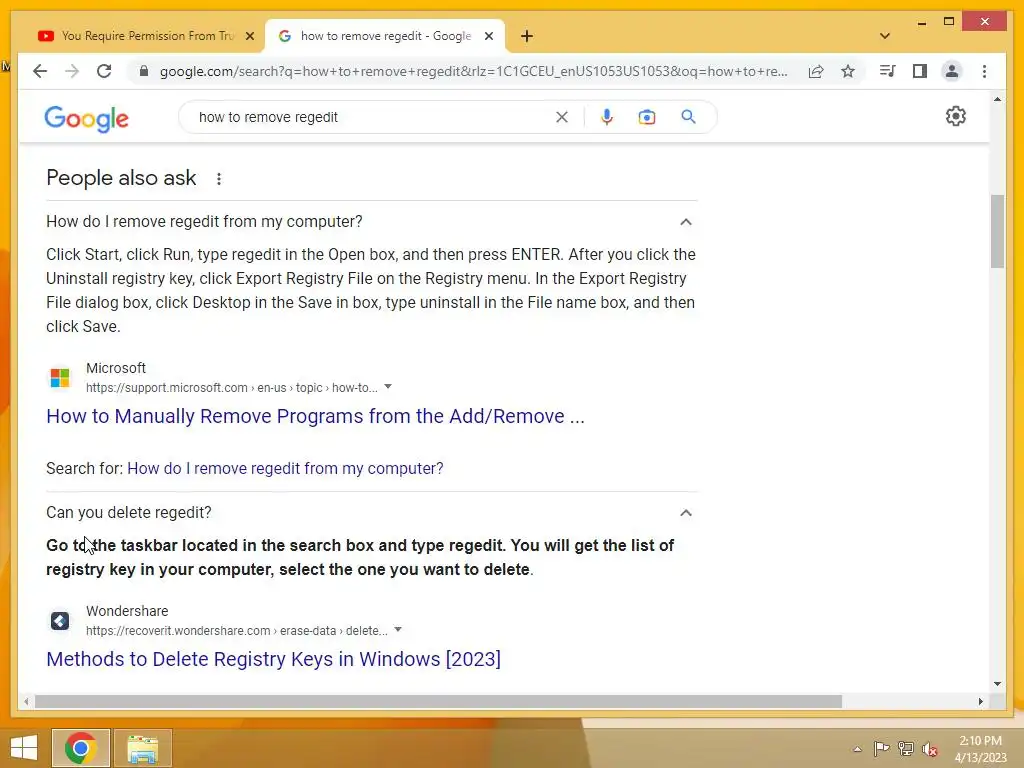Collapse 'How do I remove regedit' answer
Viewport: 1024px width, 768px height.
tap(686, 222)
